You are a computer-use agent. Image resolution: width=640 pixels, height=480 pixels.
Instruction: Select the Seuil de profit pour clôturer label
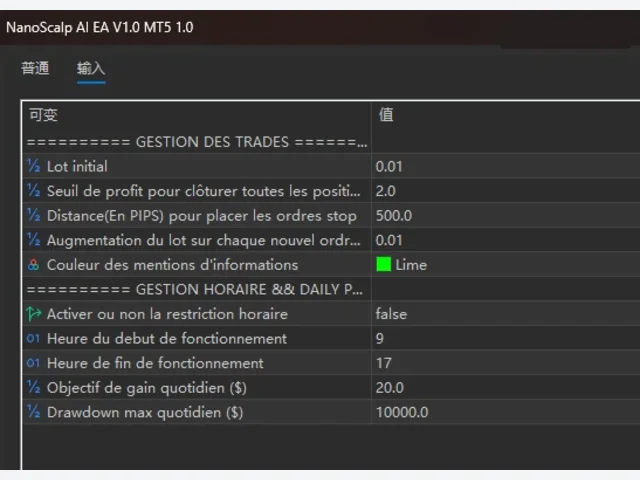click(x=204, y=191)
